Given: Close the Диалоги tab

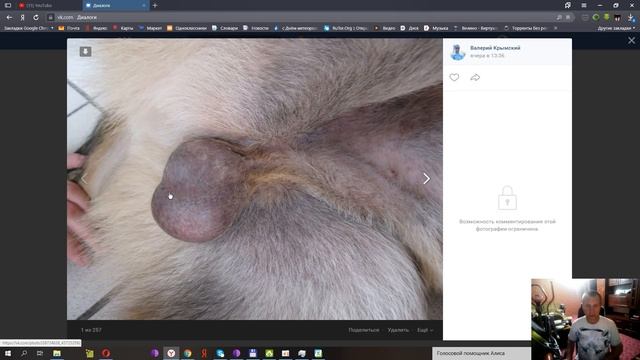Looking at the screenshot, I should (x=144, y=6).
